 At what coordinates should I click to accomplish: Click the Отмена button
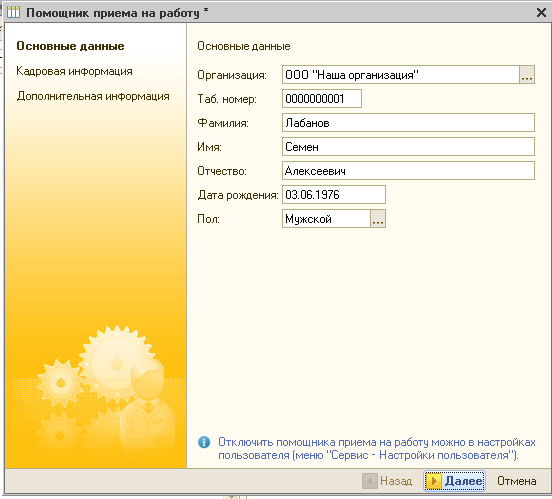516,481
